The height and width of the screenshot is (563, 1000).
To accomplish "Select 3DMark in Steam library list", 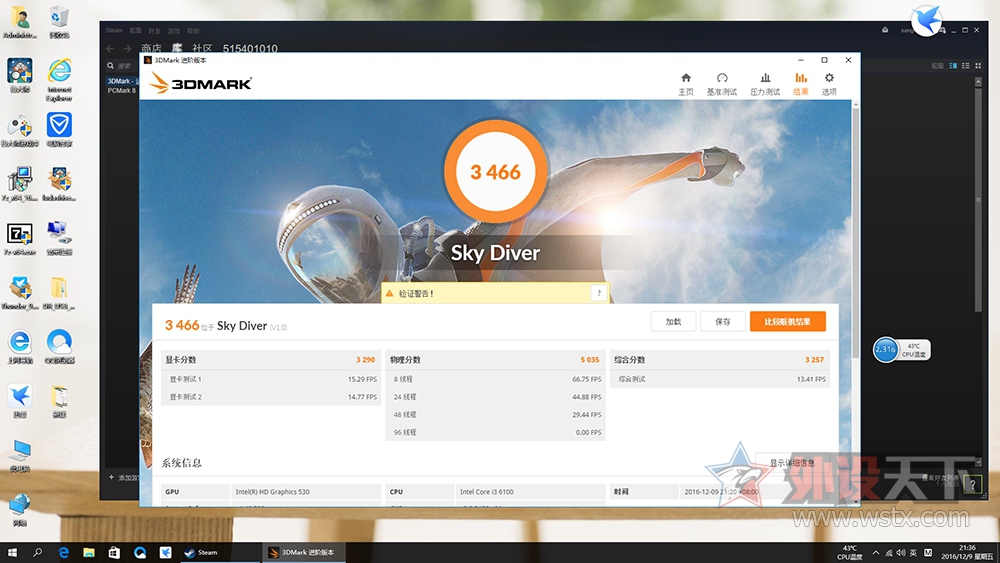I will point(122,81).
